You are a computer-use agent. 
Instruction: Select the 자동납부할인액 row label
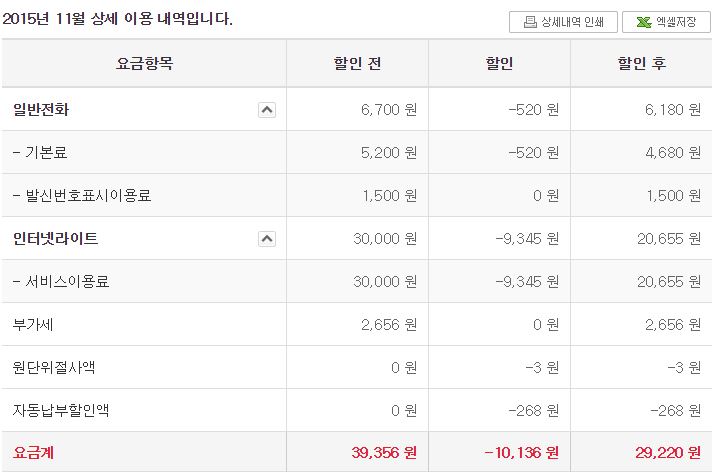point(62,411)
